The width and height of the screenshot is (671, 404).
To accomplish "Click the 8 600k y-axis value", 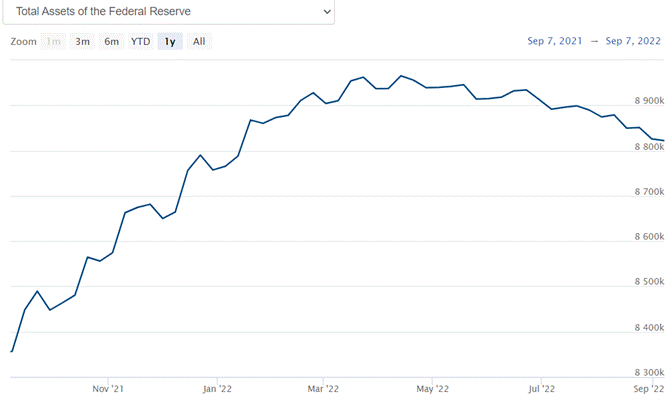I will [649, 237].
